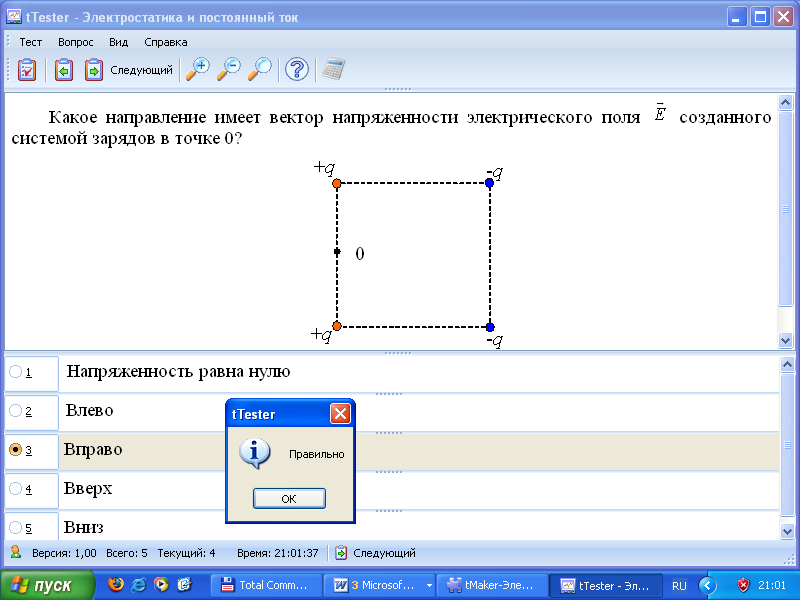The height and width of the screenshot is (600, 800).
Task: Click the tTester window title icon
Action: pos(14,17)
